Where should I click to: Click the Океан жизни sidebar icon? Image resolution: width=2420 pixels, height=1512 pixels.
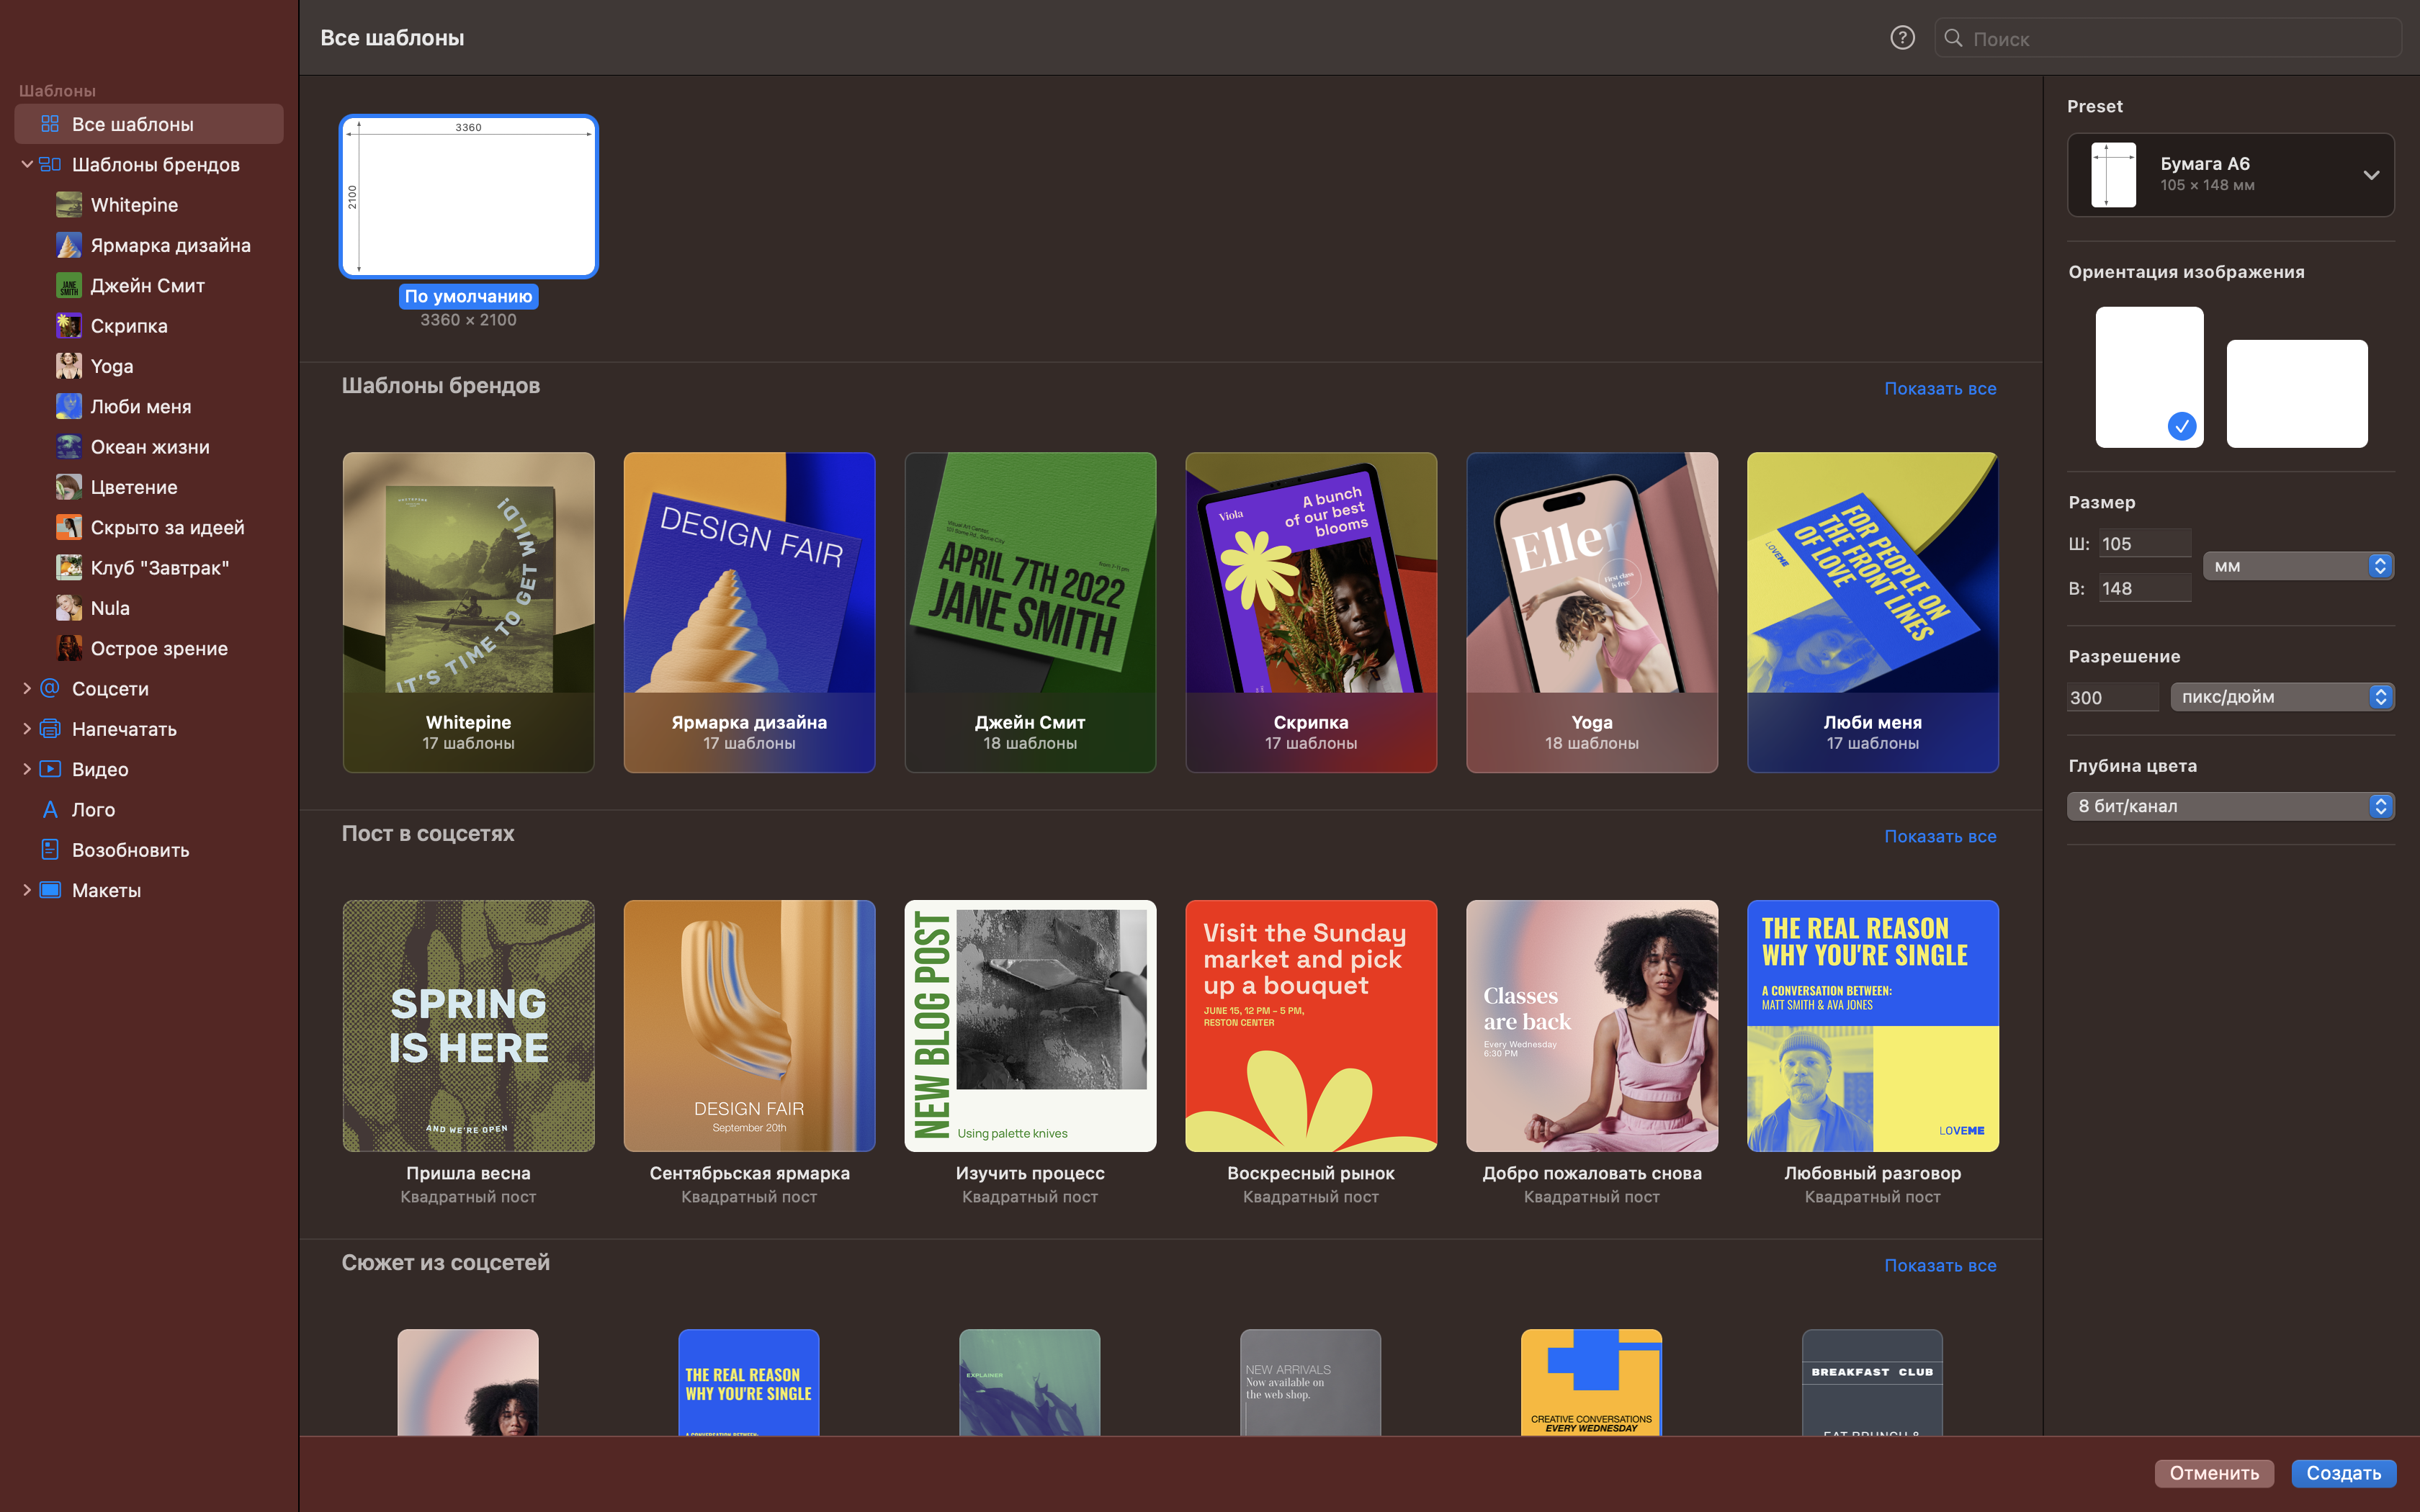coord(69,447)
